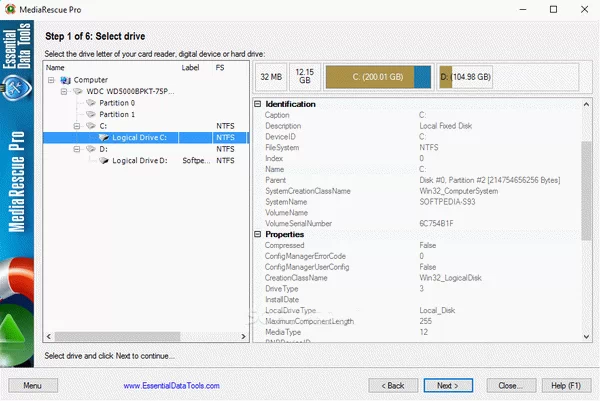
Task: Click the Logical Drive C: icon
Action: [104, 137]
